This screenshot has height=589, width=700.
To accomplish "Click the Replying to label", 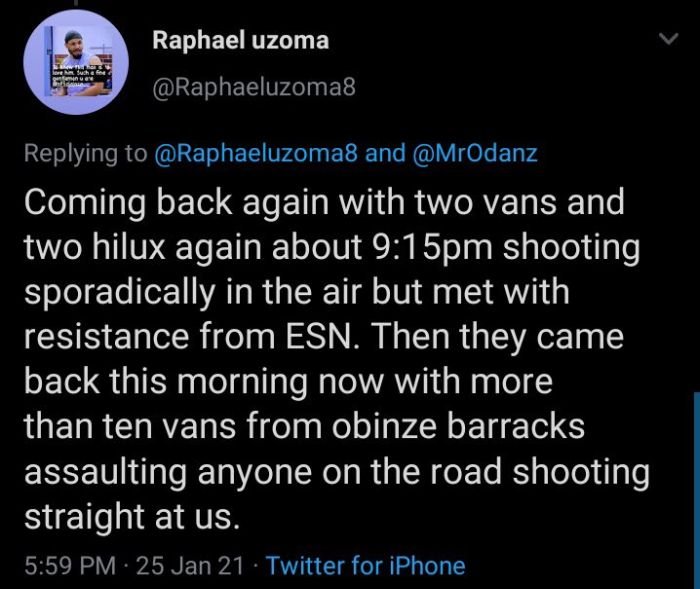I will pyautogui.click(x=86, y=153).
